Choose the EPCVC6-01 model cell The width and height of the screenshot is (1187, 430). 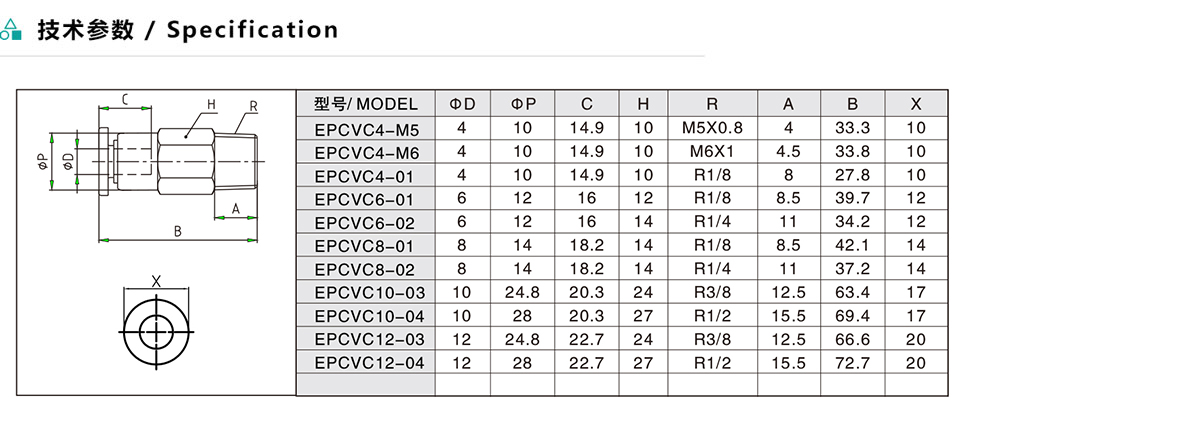point(367,199)
